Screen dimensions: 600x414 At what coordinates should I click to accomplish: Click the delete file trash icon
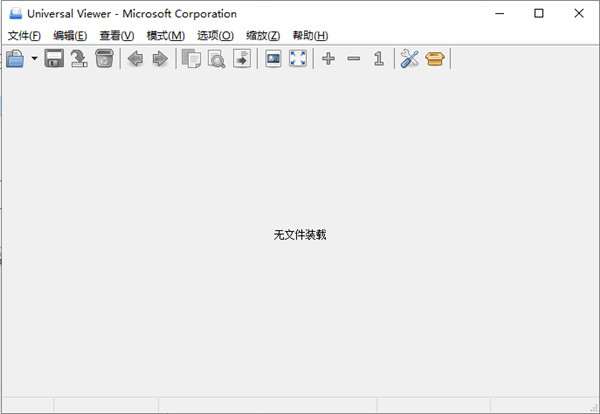(104, 60)
